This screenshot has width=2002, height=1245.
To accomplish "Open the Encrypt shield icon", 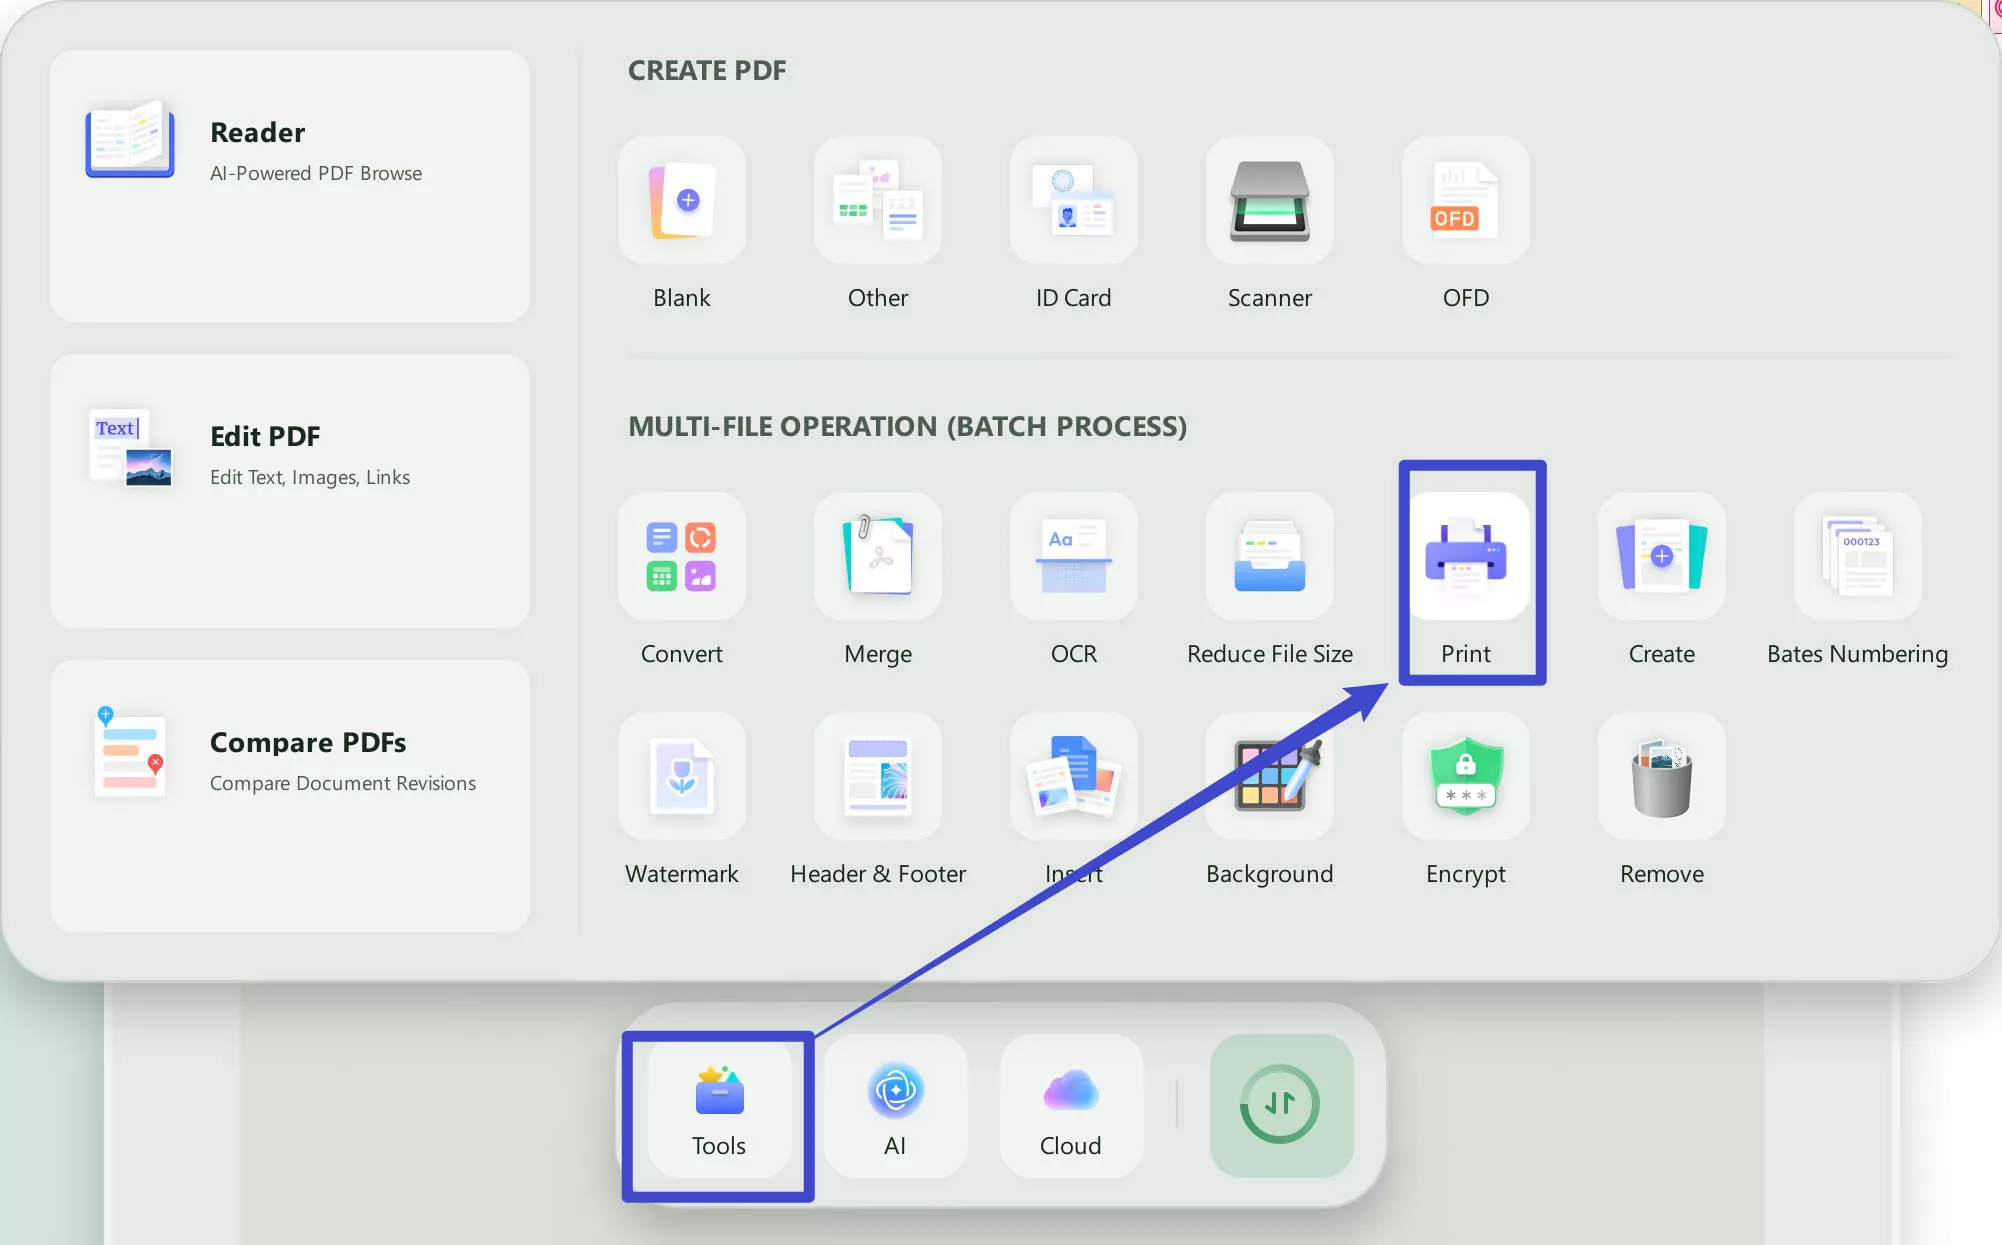I will coord(1465,777).
